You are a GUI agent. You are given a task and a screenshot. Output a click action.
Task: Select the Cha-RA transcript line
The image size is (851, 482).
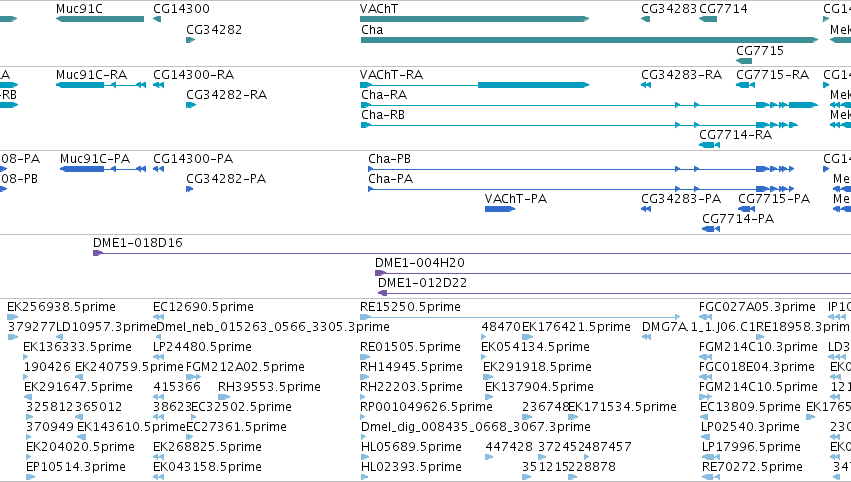click(x=589, y=105)
